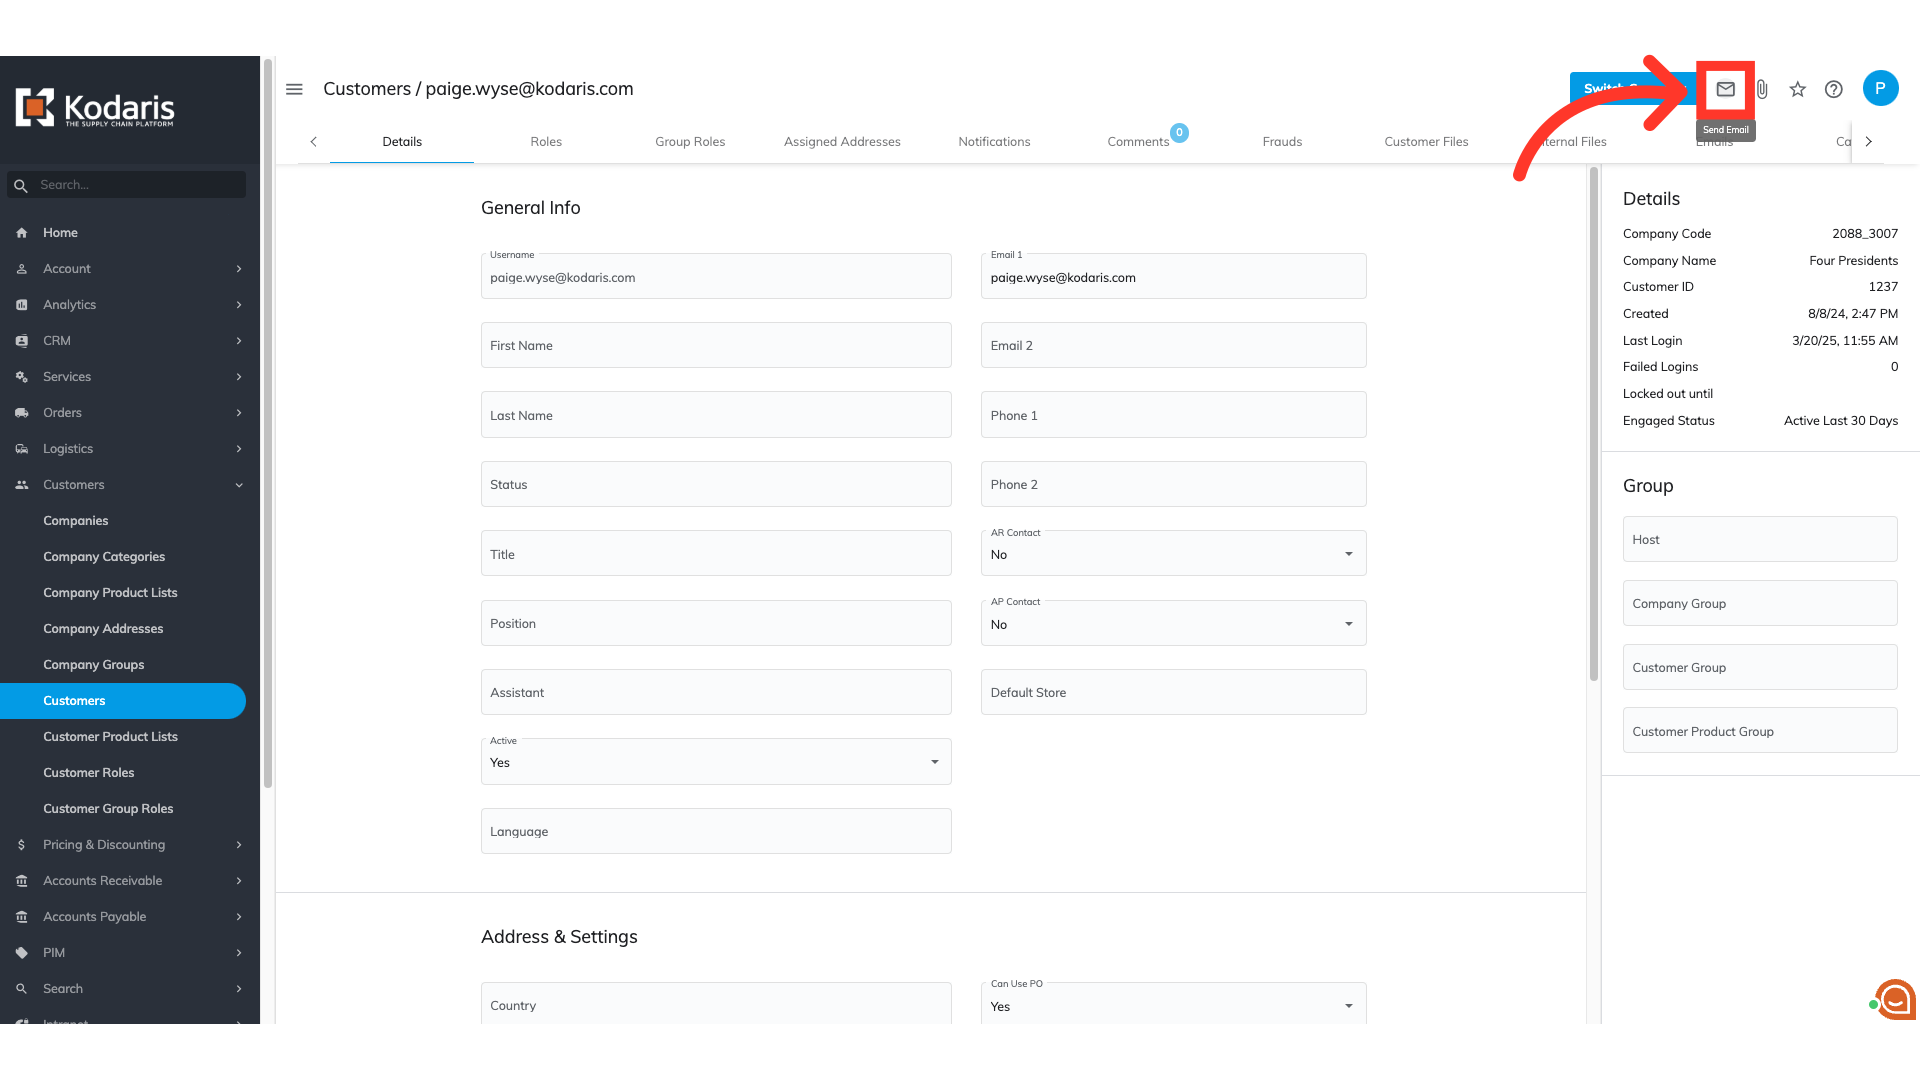Viewport: 1920px width, 1080px height.
Task: Open the AP Contact dropdown
Action: (x=1172, y=624)
